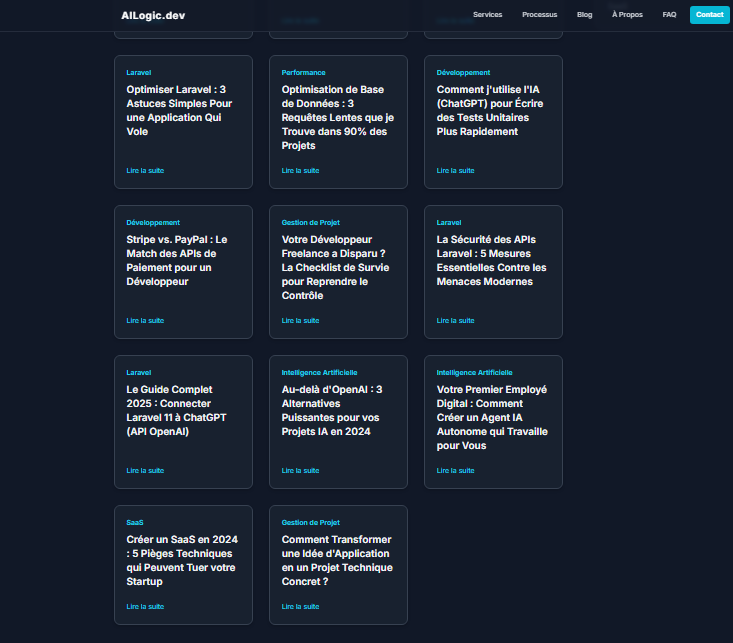
Task: Read more on 'La Sécurité des APIs Laravel'
Action: (455, 321)
